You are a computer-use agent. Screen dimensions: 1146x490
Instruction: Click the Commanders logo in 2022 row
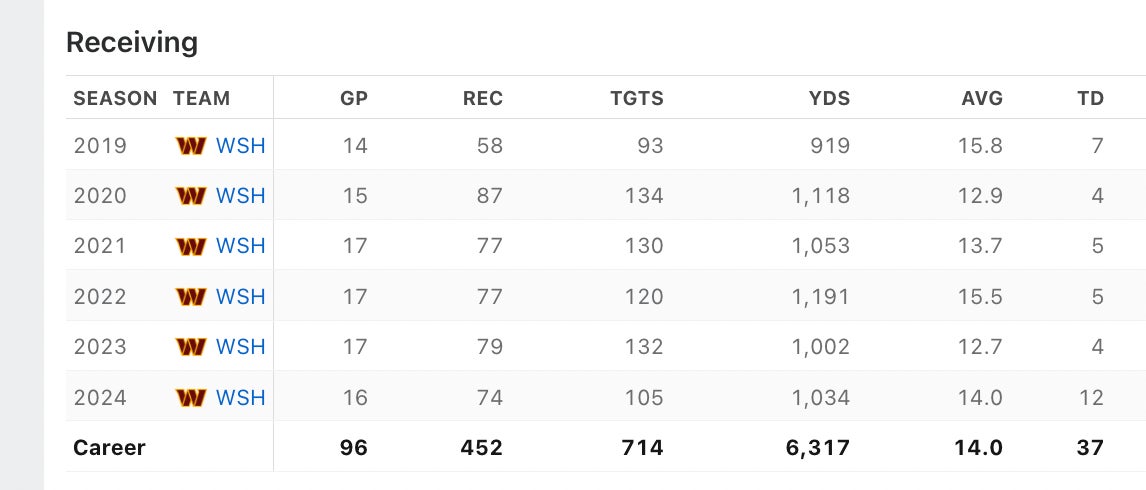point(190,297)
